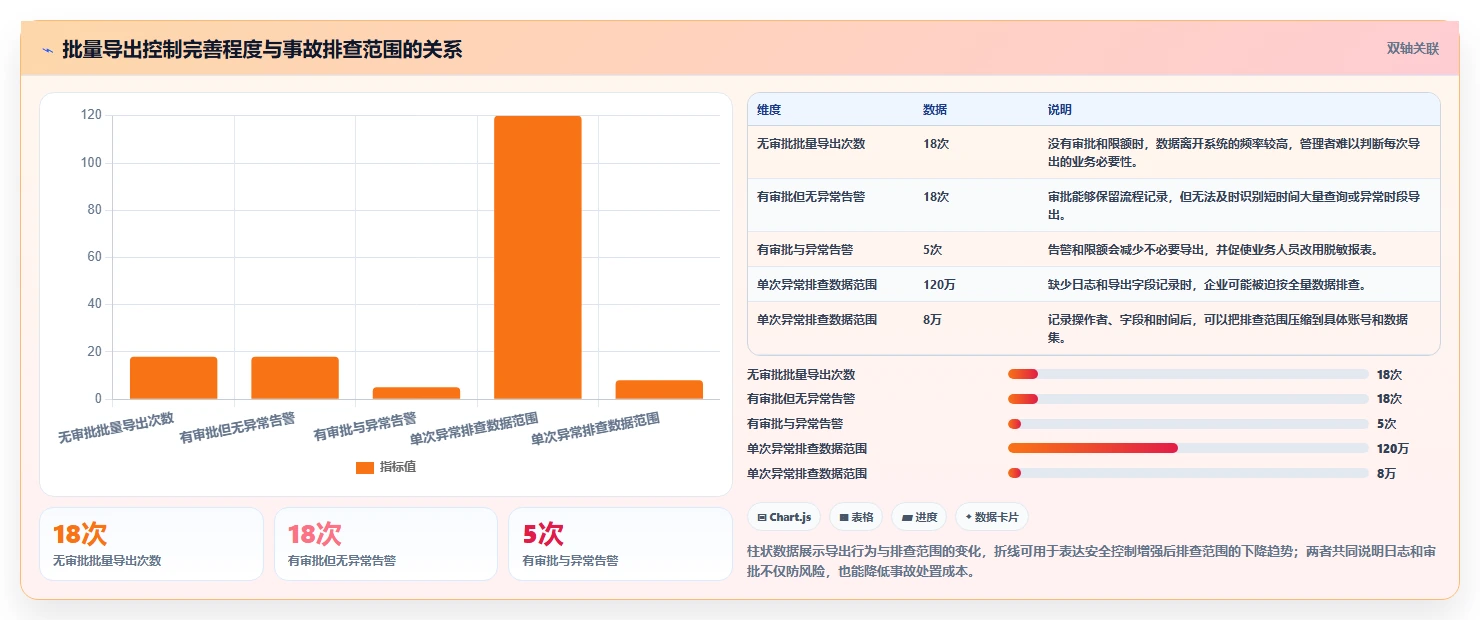Click the last chart bar valued 8
The height and width of the screenshot is (620, 1480).
pos(659,390)
